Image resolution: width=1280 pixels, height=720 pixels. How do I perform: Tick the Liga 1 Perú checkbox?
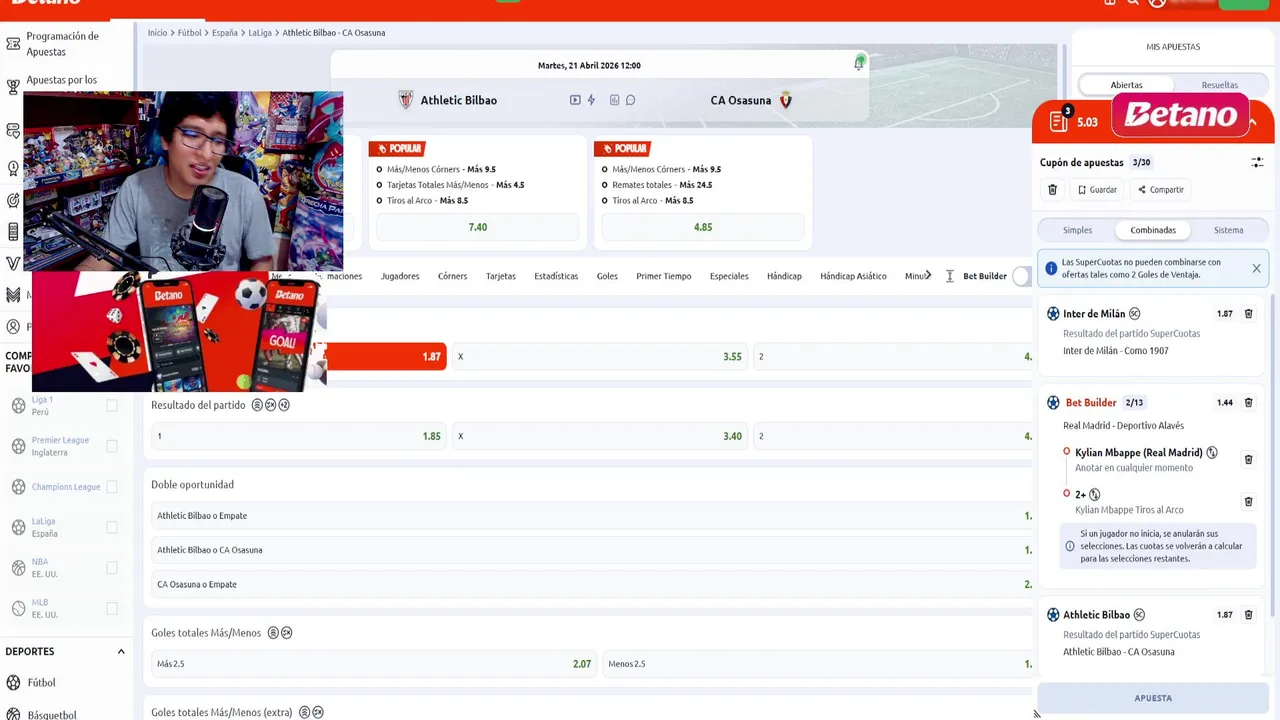112,405
